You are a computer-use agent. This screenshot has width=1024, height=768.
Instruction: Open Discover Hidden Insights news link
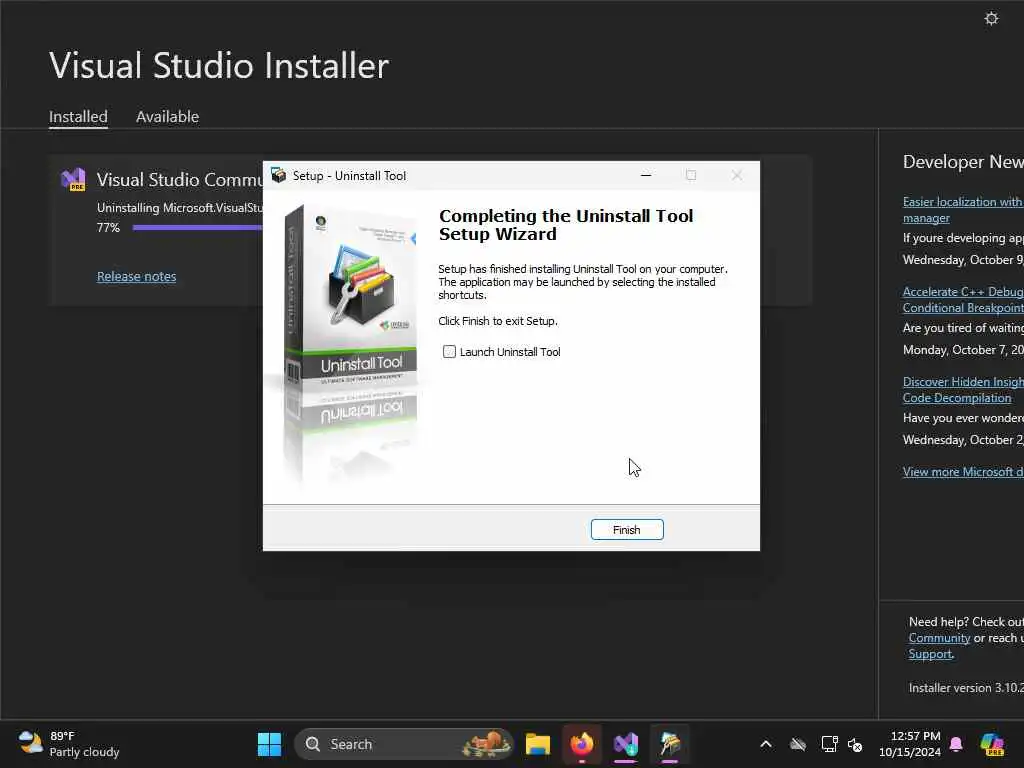963,390
